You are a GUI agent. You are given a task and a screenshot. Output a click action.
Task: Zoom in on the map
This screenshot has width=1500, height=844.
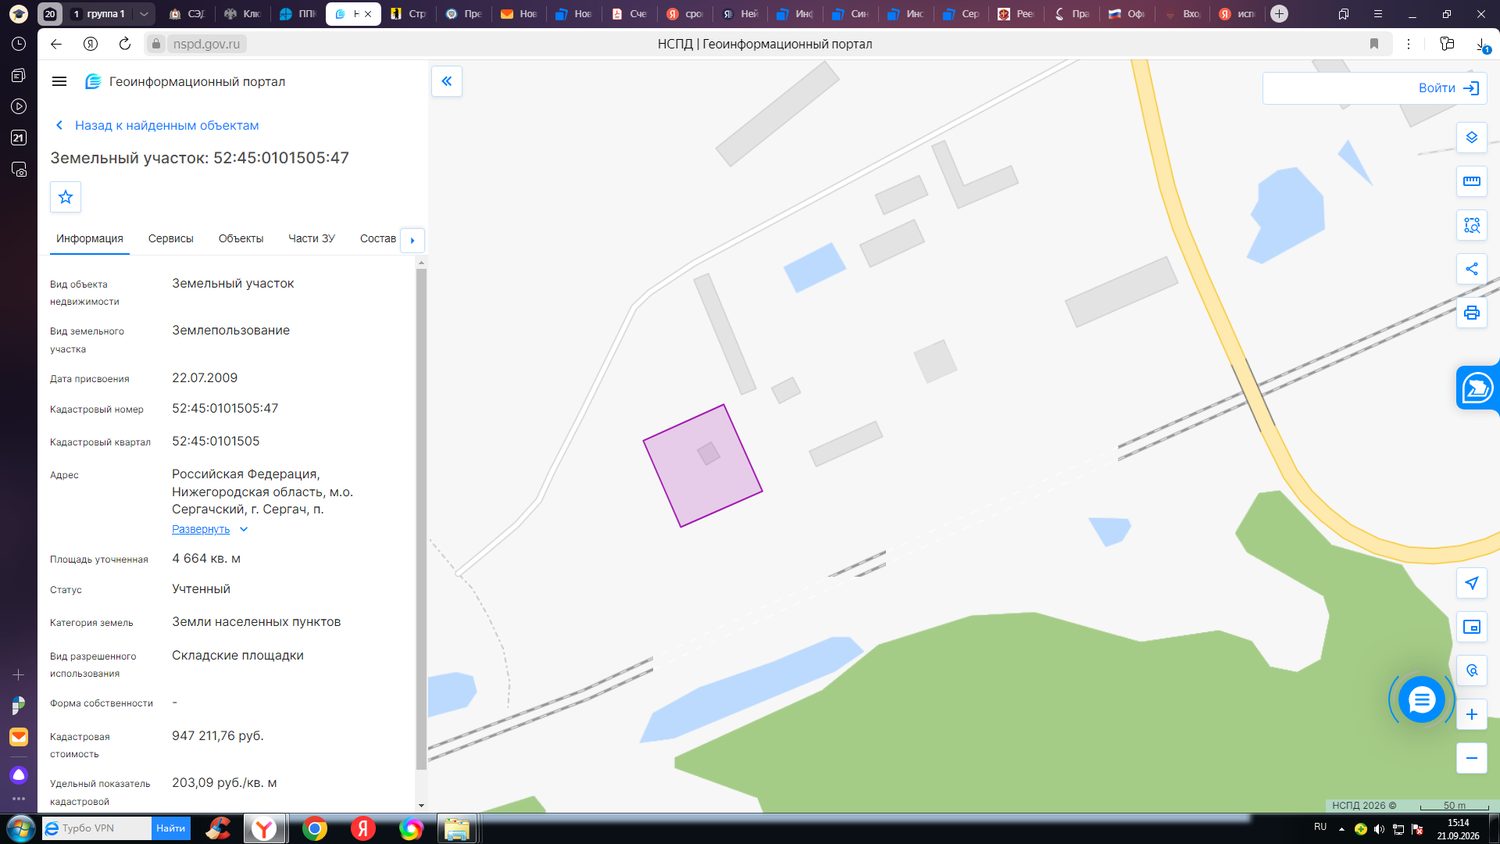1471,714
